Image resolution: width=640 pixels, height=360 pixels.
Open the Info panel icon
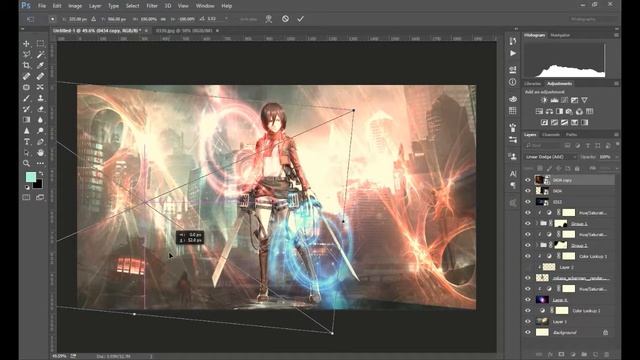click(513, 82)
